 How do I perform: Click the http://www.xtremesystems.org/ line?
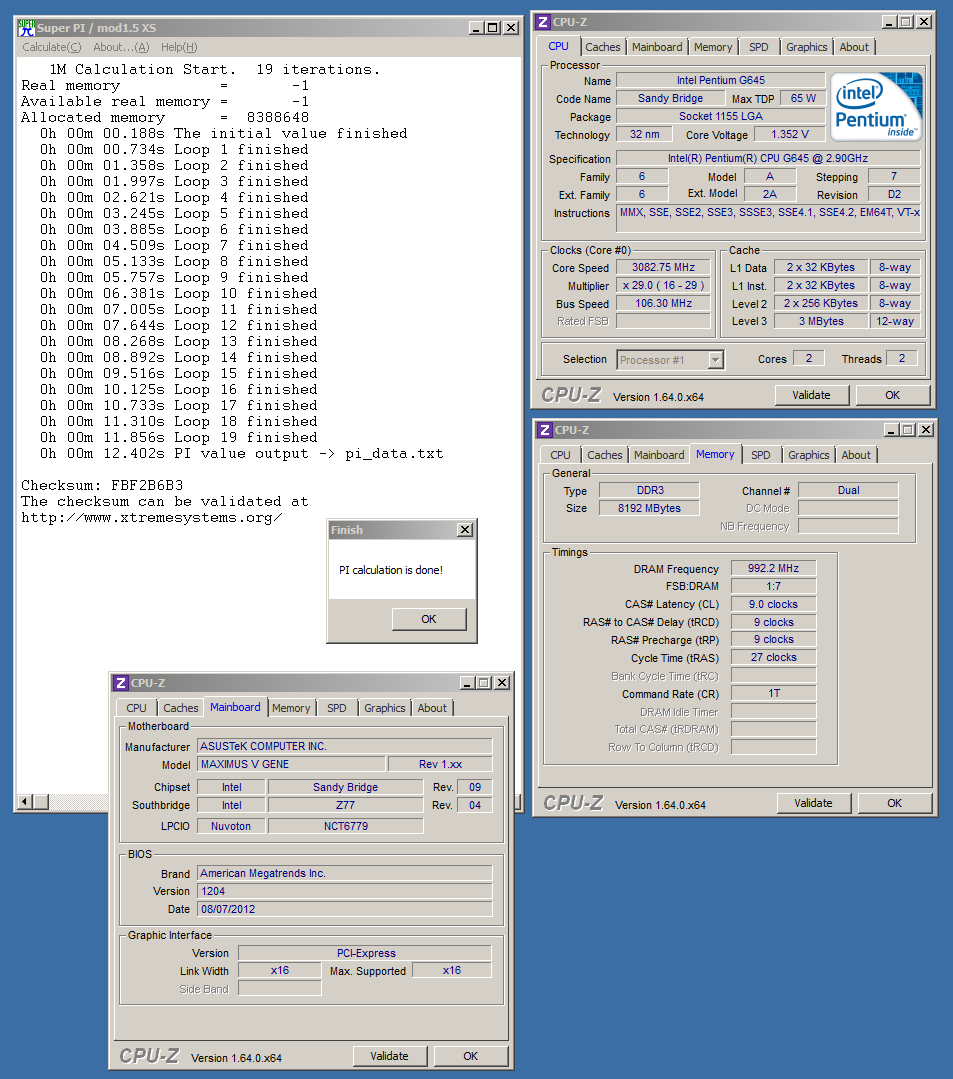pyautogui.click(x=151, y=517)
